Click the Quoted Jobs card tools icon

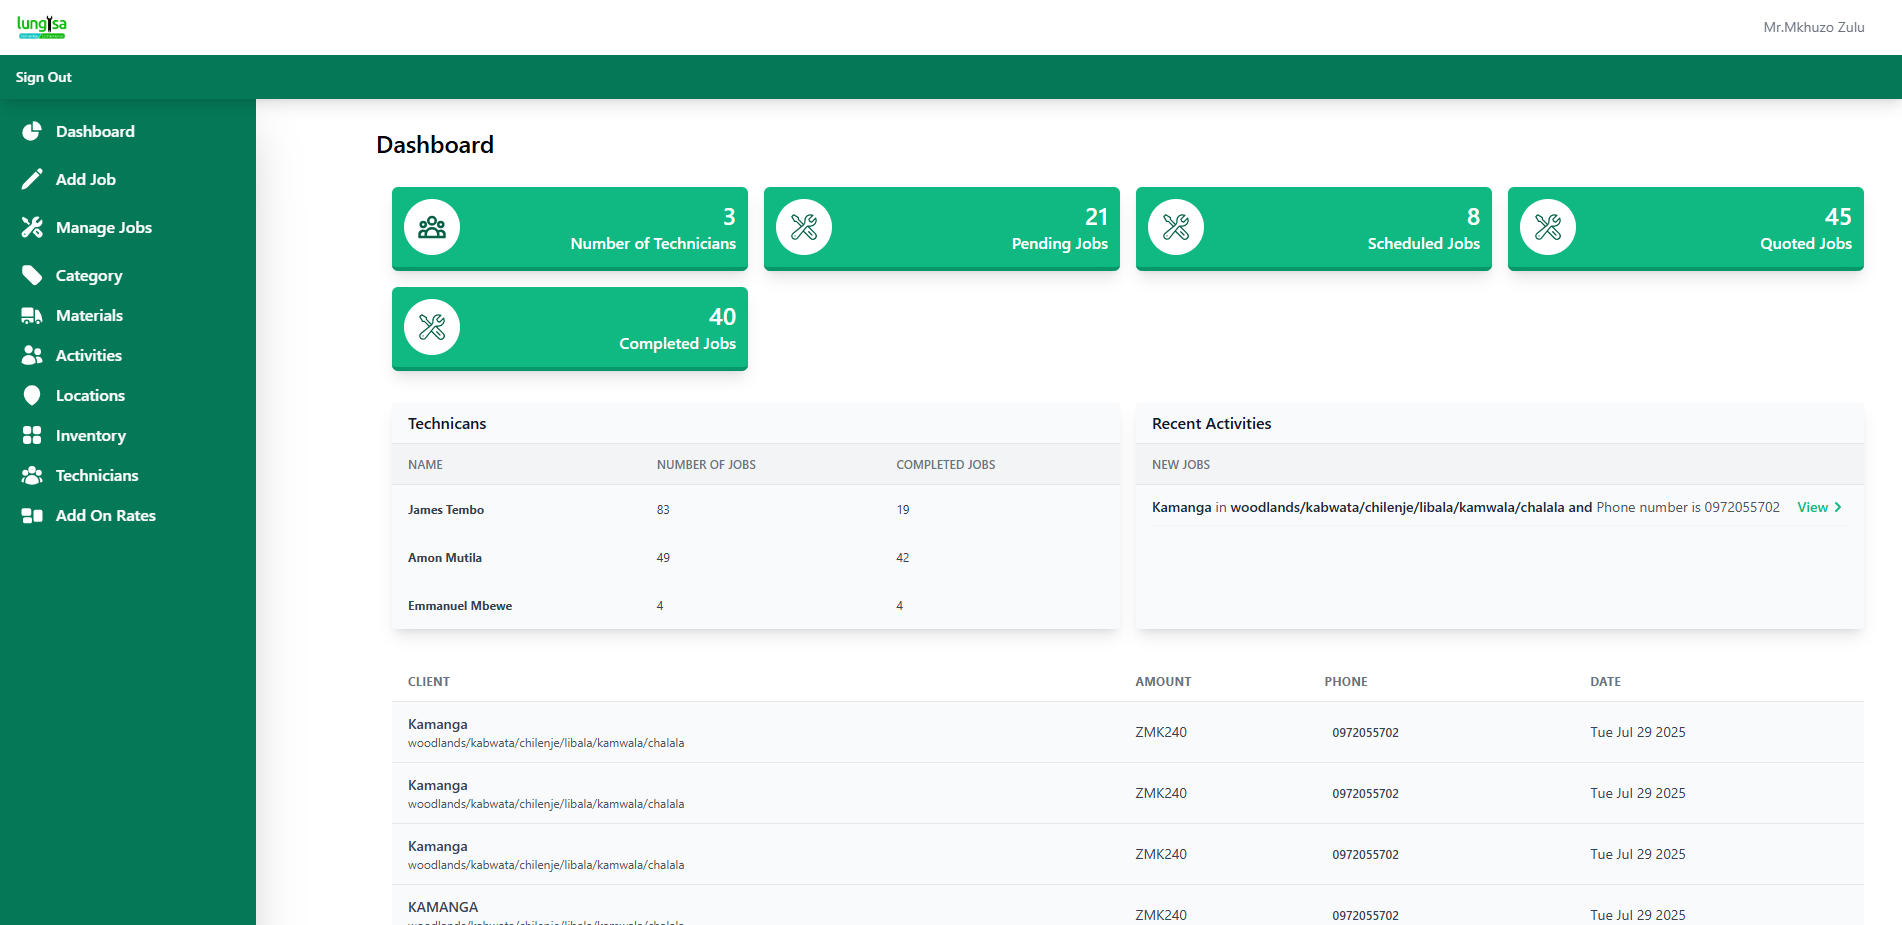1548,227
